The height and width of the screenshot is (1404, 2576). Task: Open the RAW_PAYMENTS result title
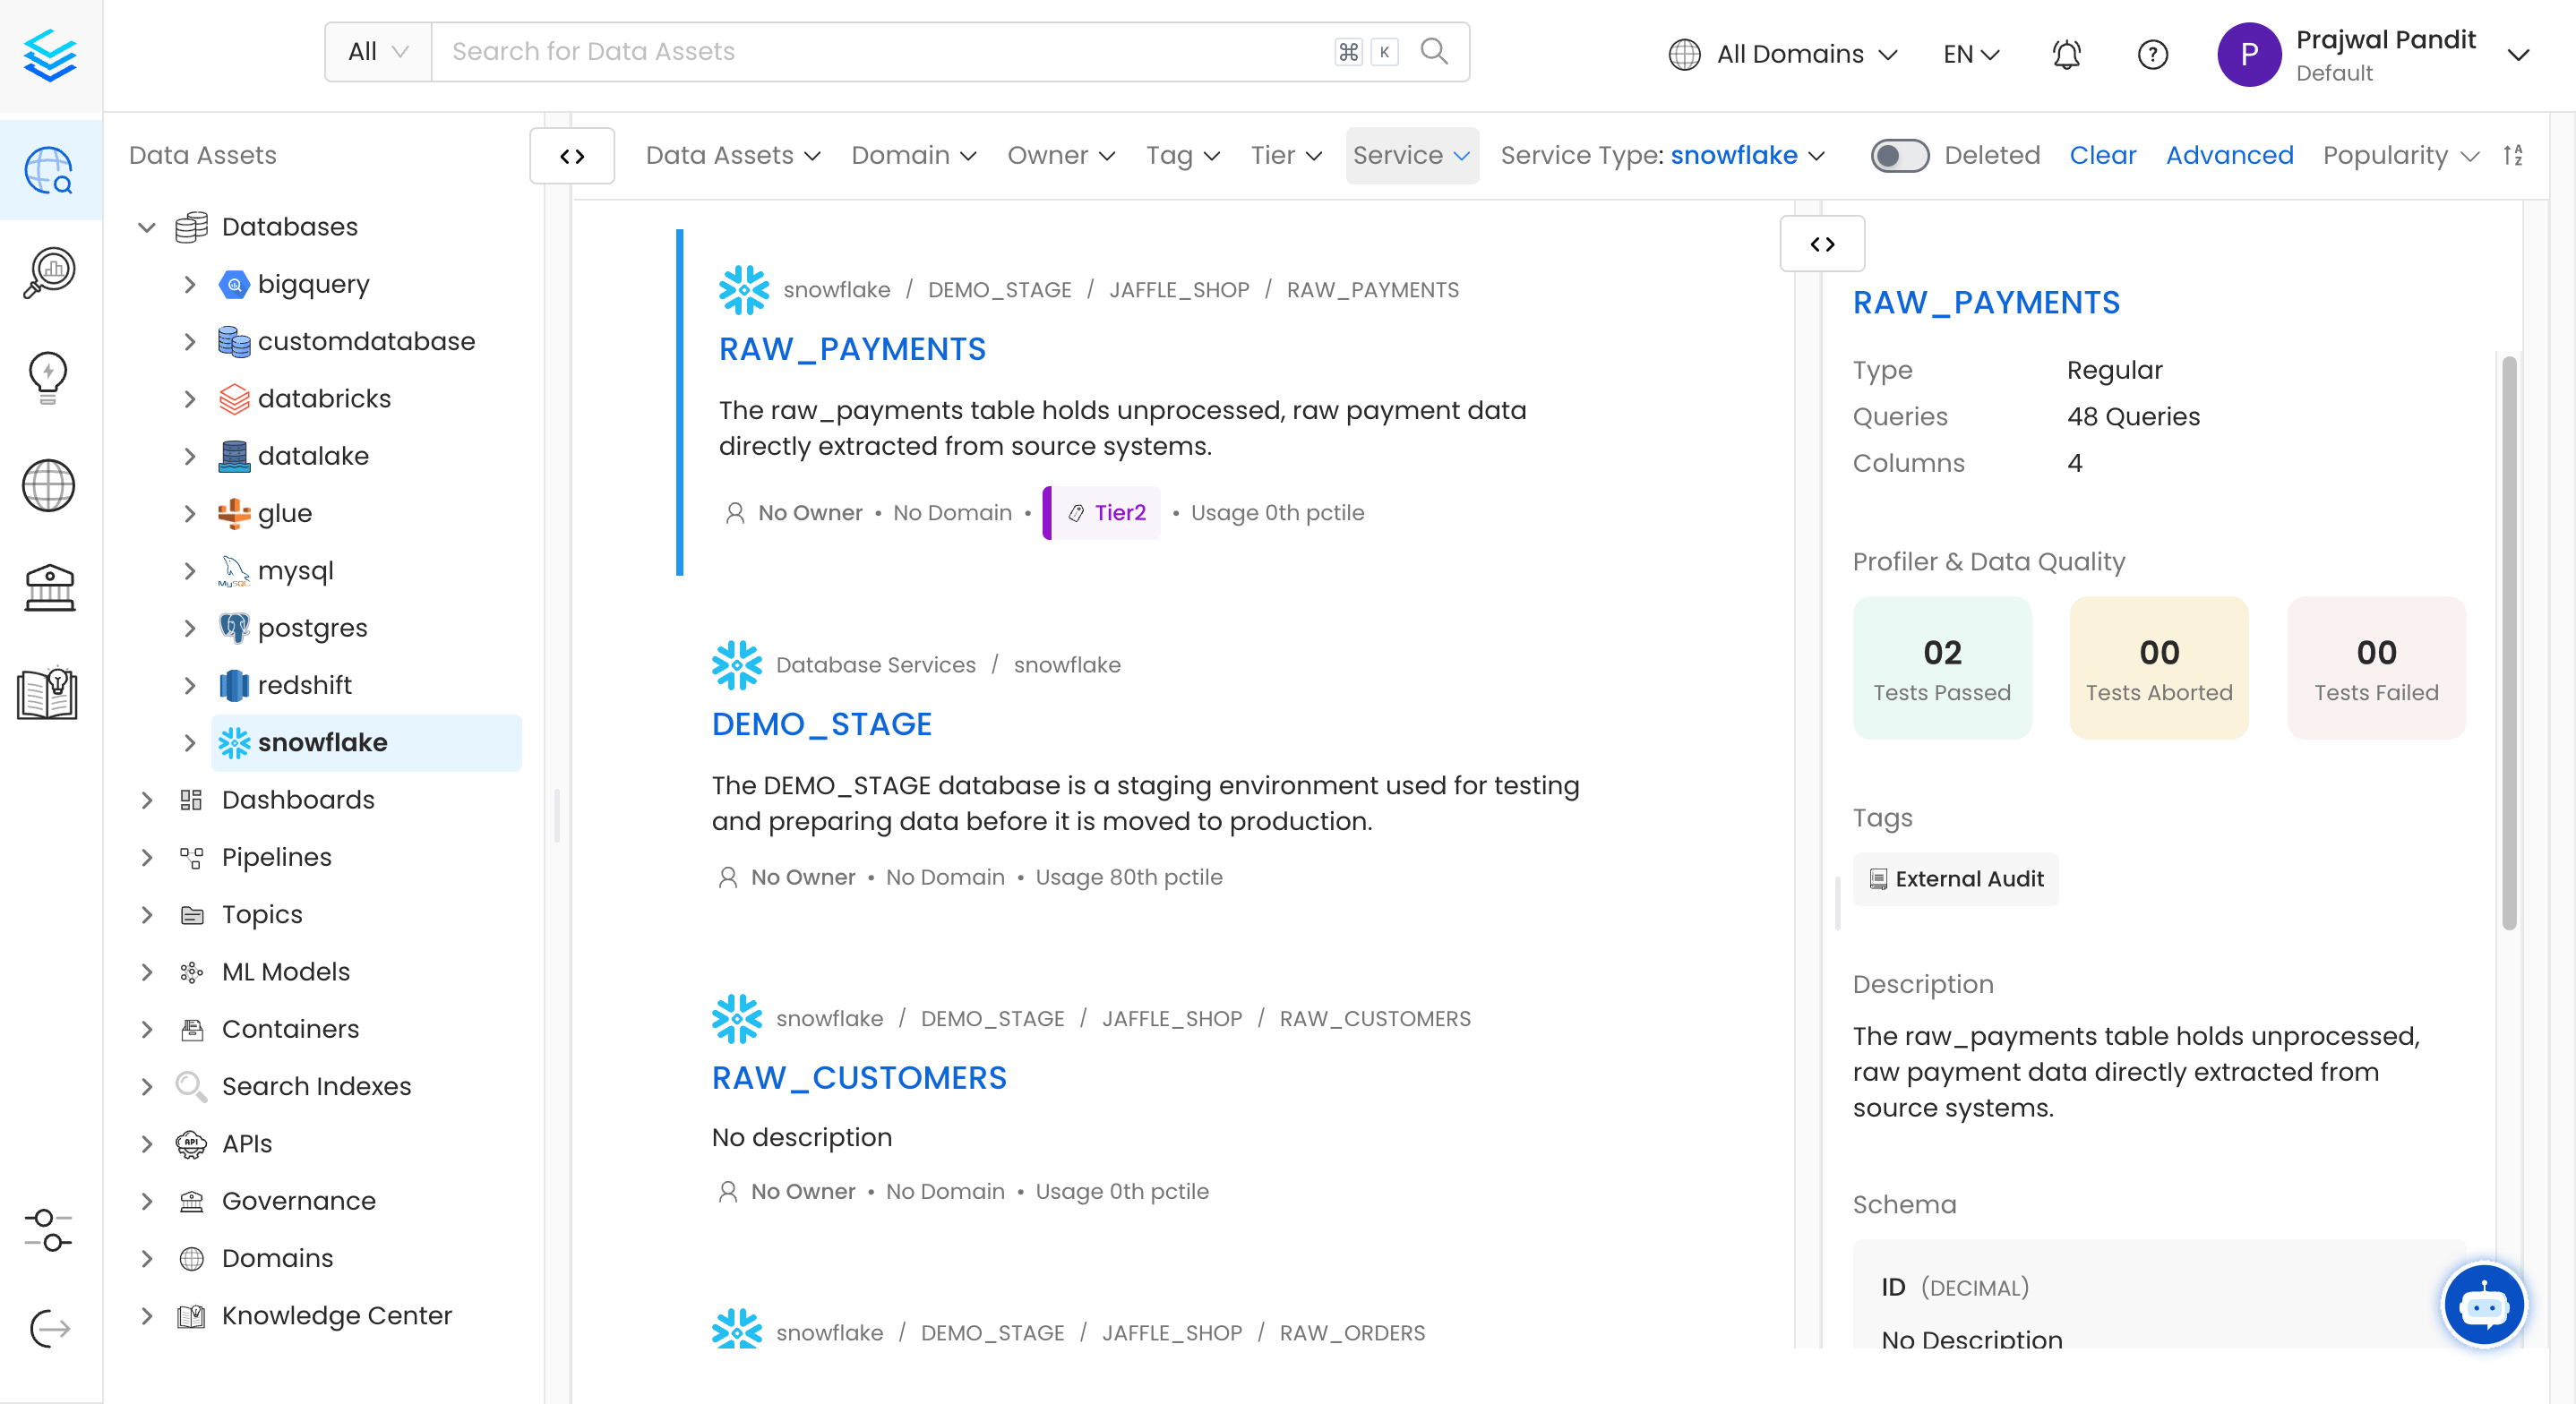[852, 349]
